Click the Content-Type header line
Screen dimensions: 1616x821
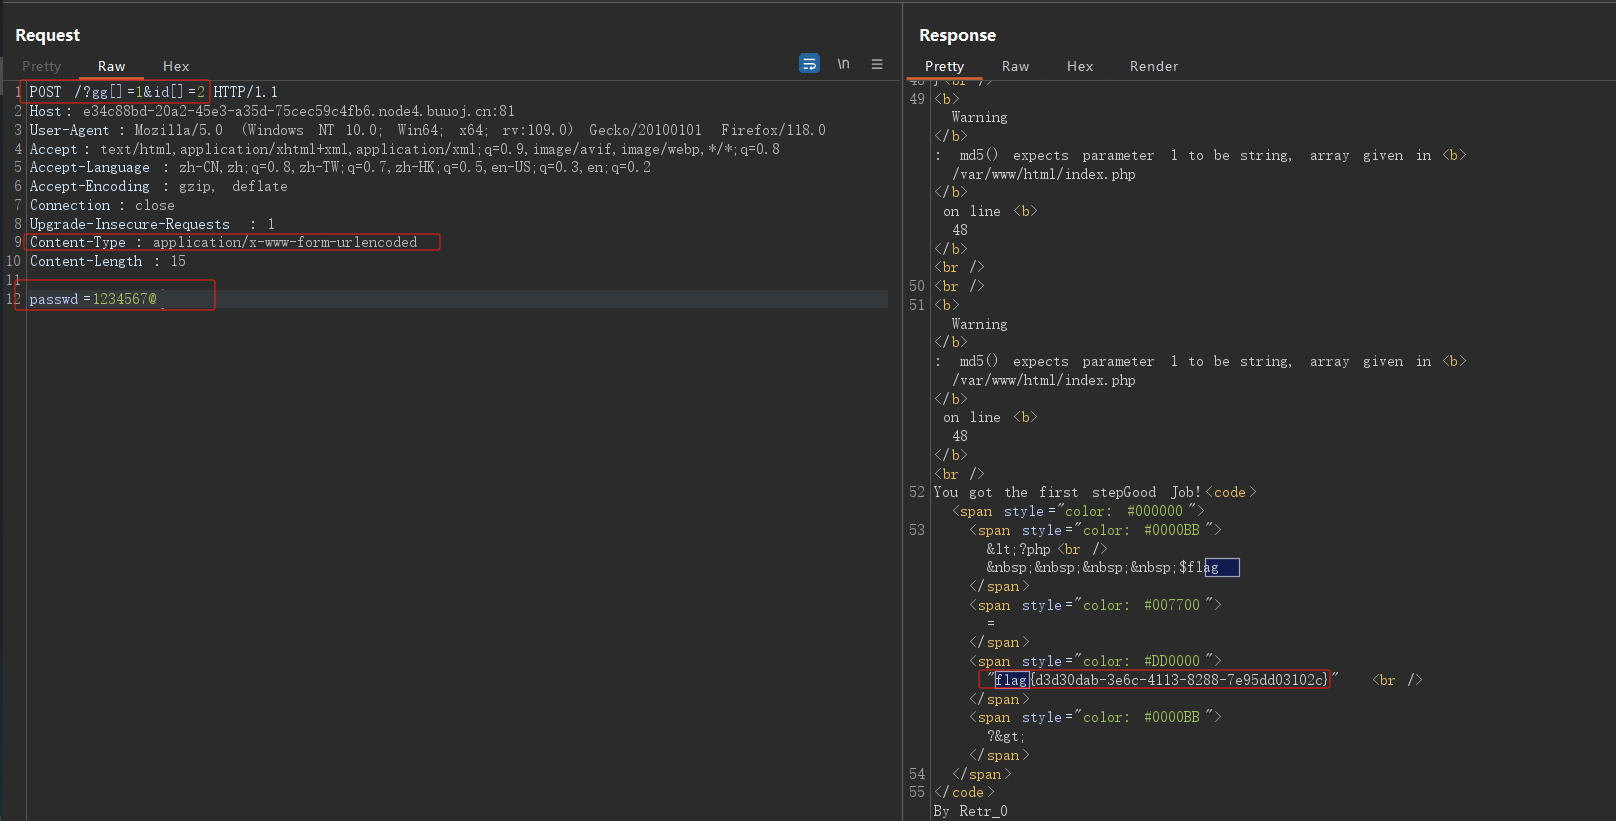(x=224, y=242)
